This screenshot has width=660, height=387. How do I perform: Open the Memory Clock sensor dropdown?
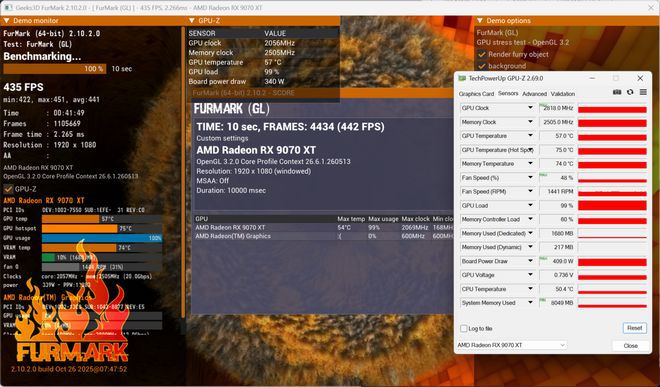click(530, 122)
